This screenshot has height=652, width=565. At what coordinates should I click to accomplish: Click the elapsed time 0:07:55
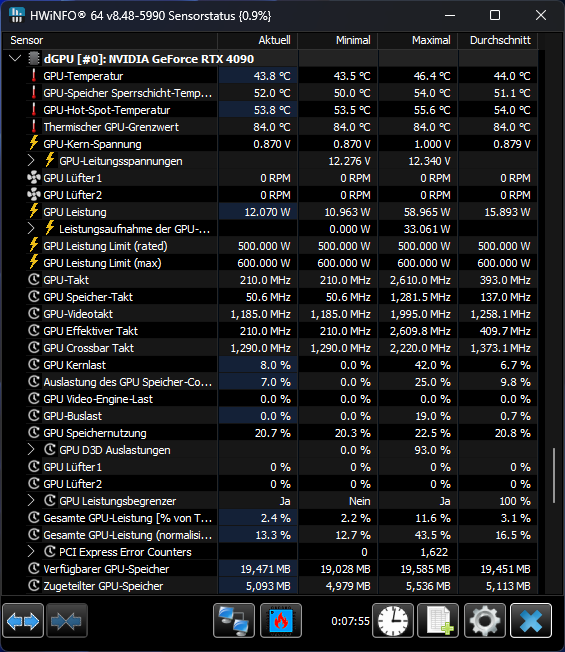350,621
